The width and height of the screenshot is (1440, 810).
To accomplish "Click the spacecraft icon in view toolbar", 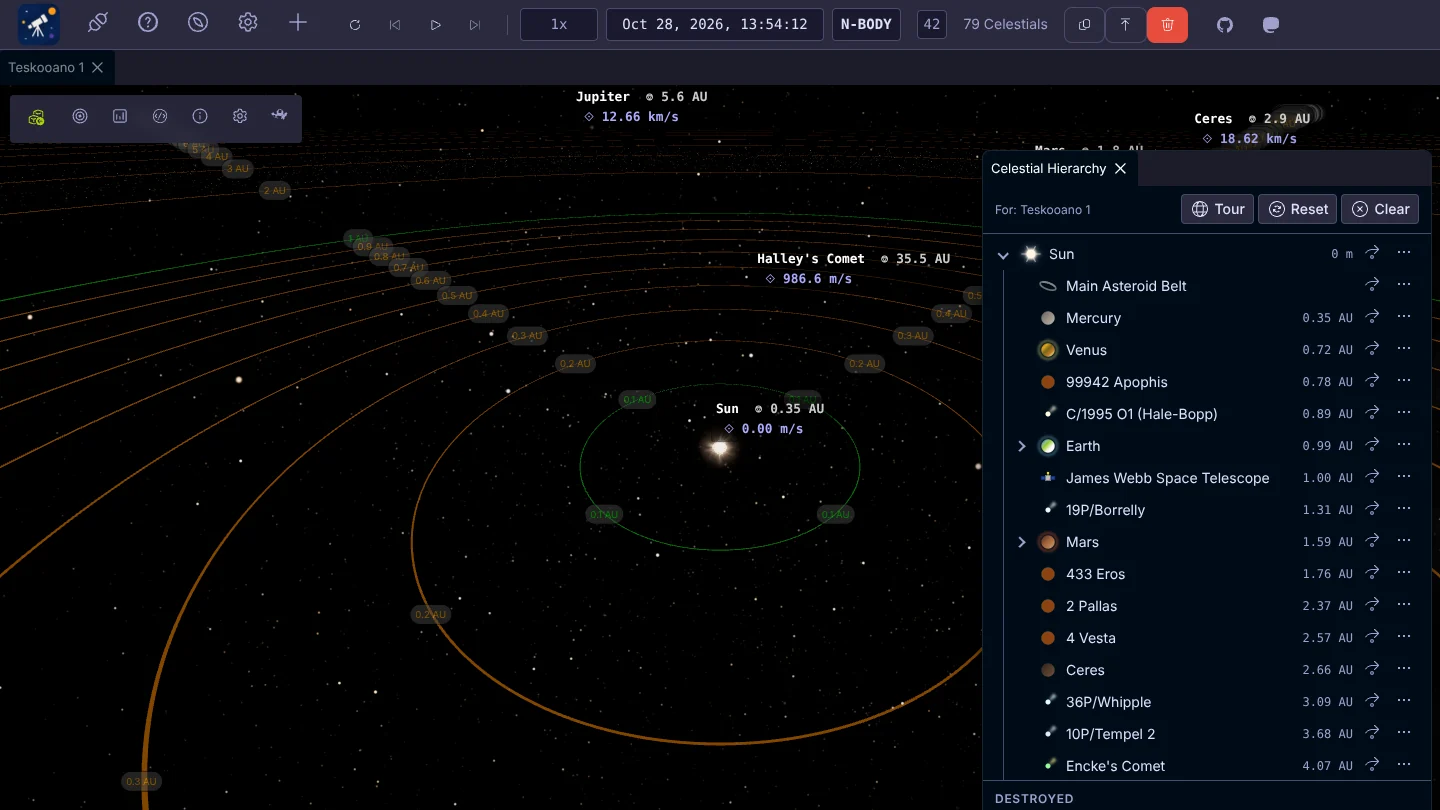I will [x=280, y=117].
